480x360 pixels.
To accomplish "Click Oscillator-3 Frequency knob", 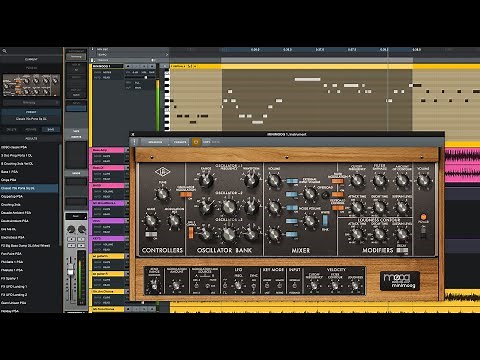I will click(229, 233).
